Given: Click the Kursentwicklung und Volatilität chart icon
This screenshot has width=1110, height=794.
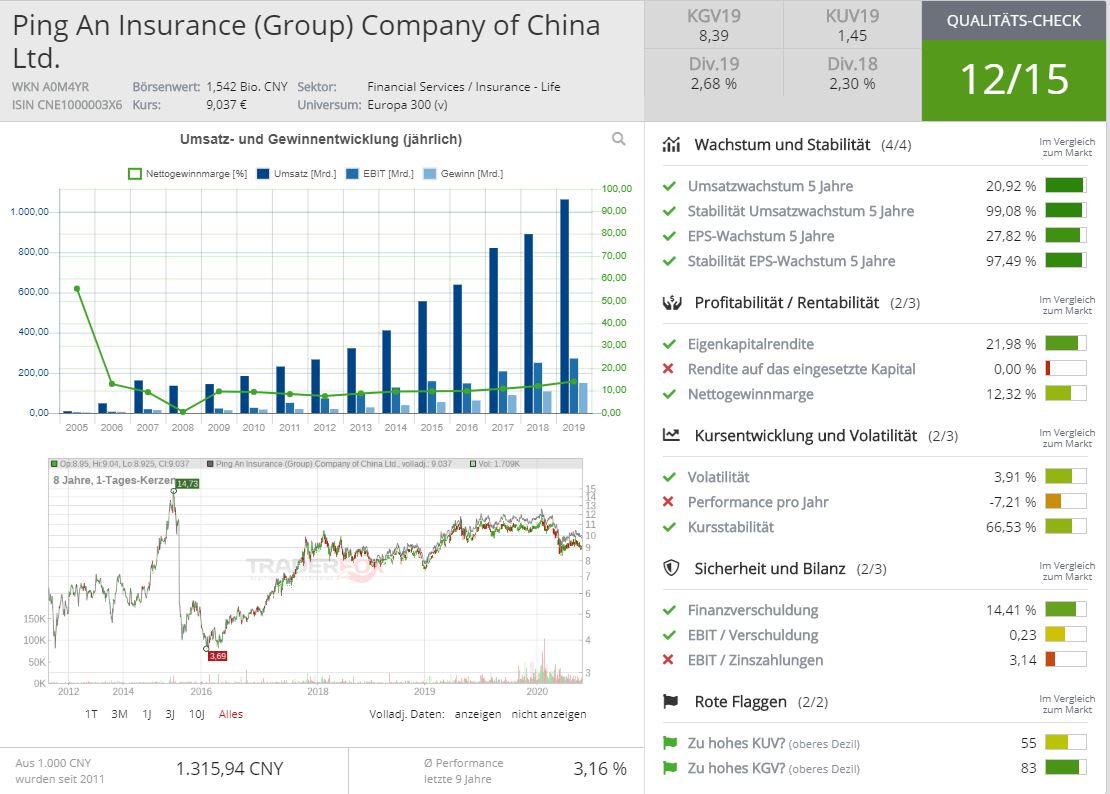Looking at the screenshot, I should coord(672,435).
